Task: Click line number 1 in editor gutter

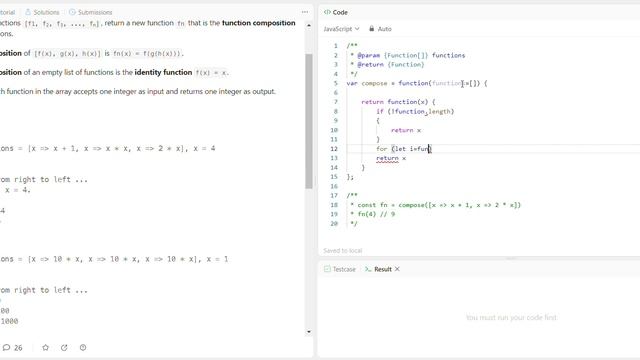Action: click(336, 46)
